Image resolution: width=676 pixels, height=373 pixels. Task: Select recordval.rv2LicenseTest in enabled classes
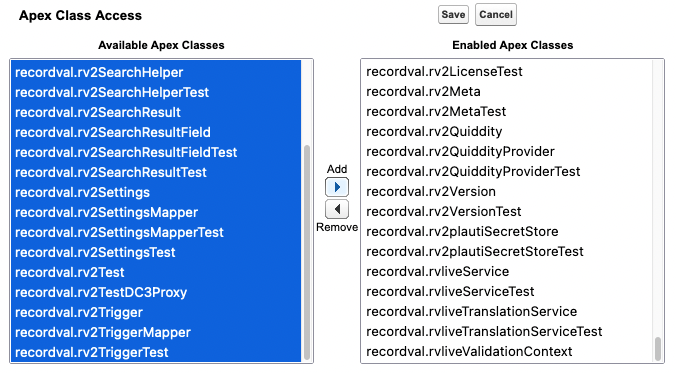tap(507, 71)
